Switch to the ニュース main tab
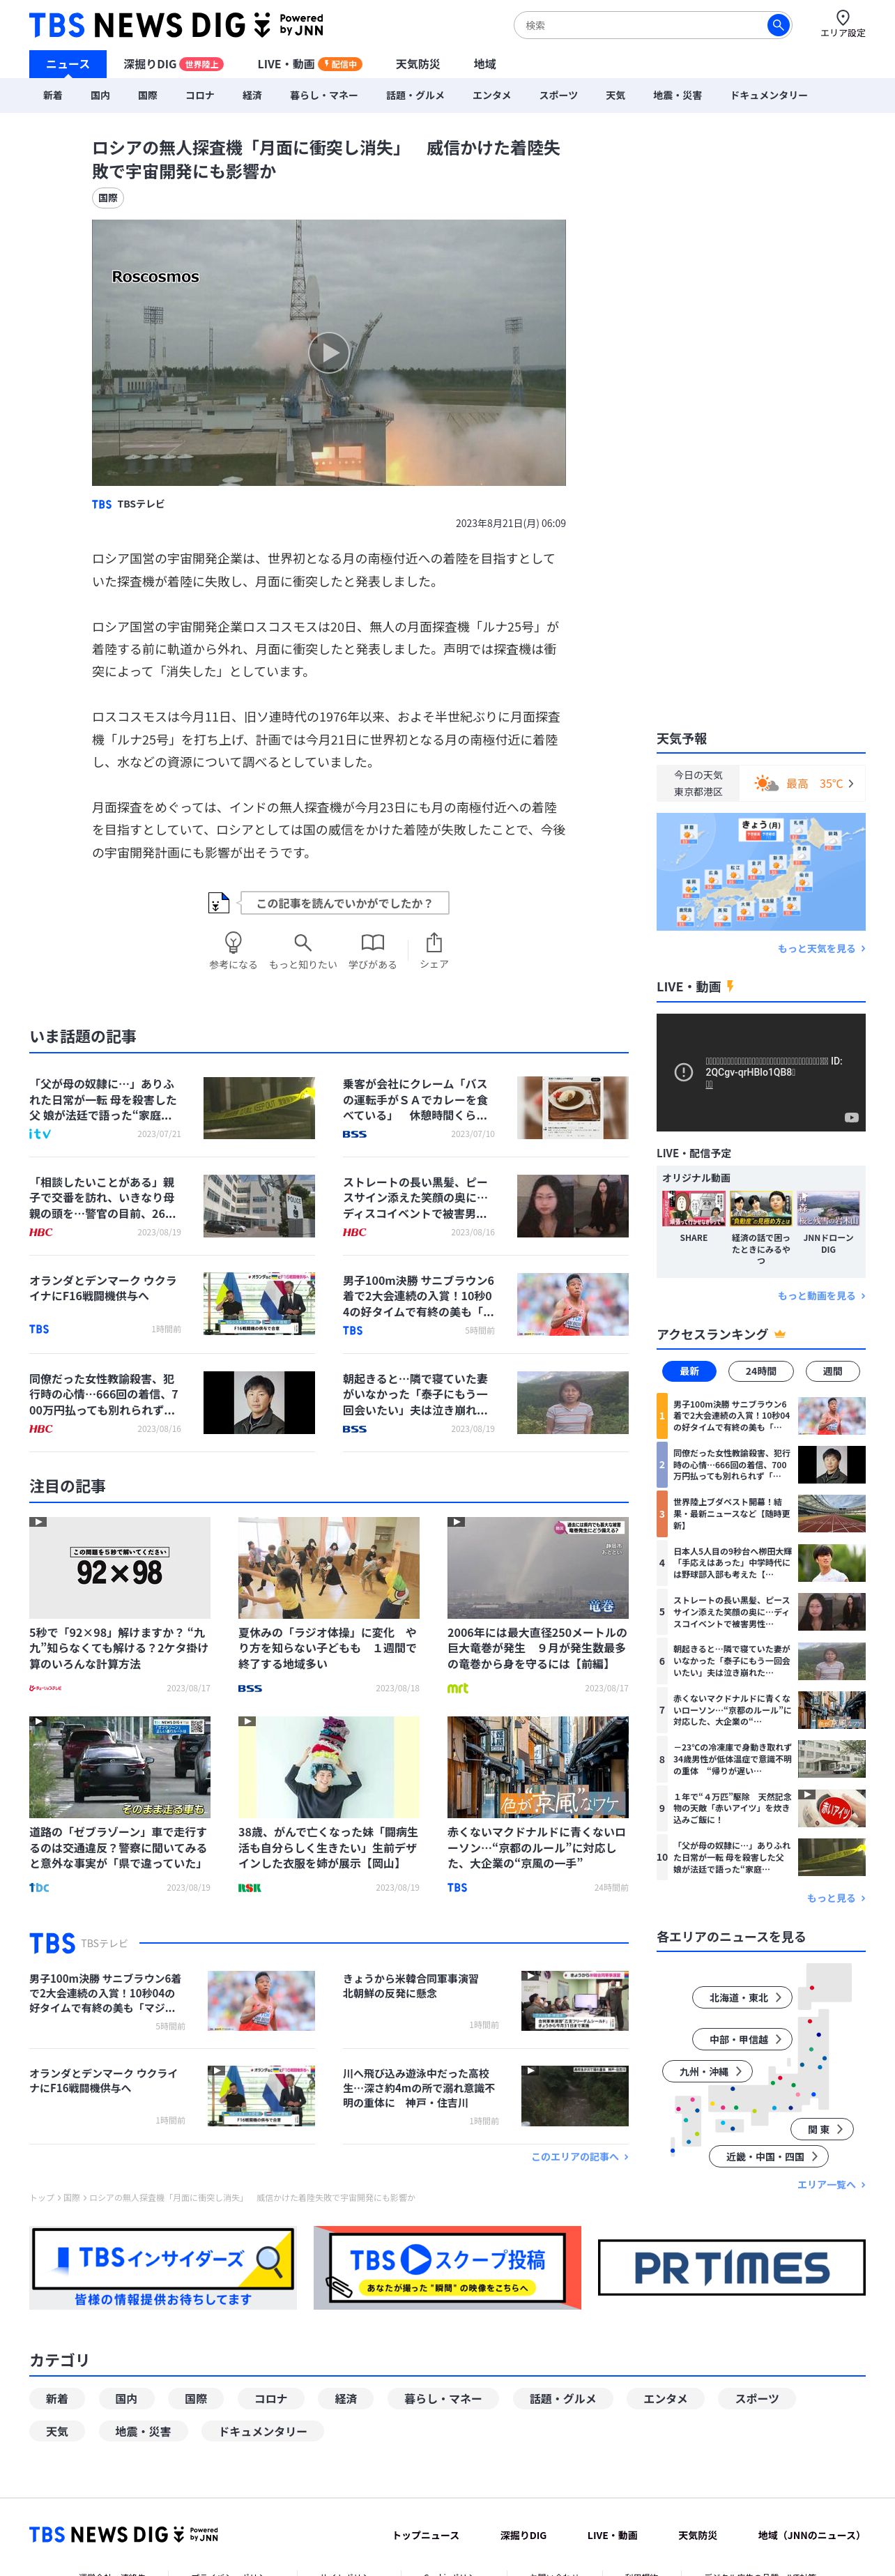Screen dimensions: 895x2576 tap(68, 64)
